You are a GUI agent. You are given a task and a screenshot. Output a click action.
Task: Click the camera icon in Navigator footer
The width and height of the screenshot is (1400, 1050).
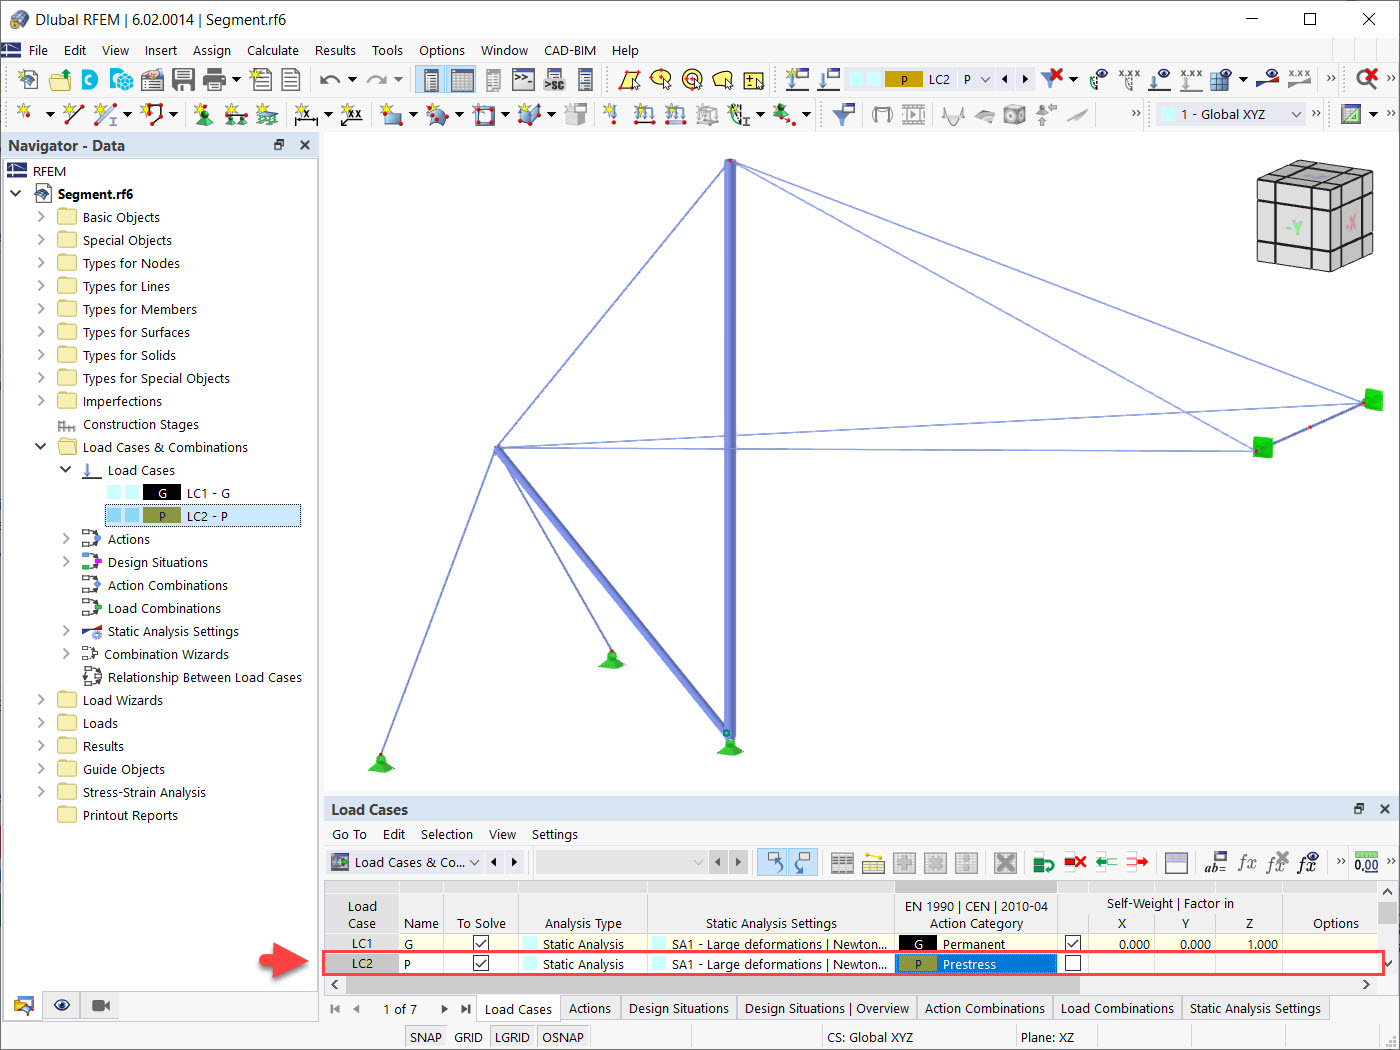[101, 1005]
